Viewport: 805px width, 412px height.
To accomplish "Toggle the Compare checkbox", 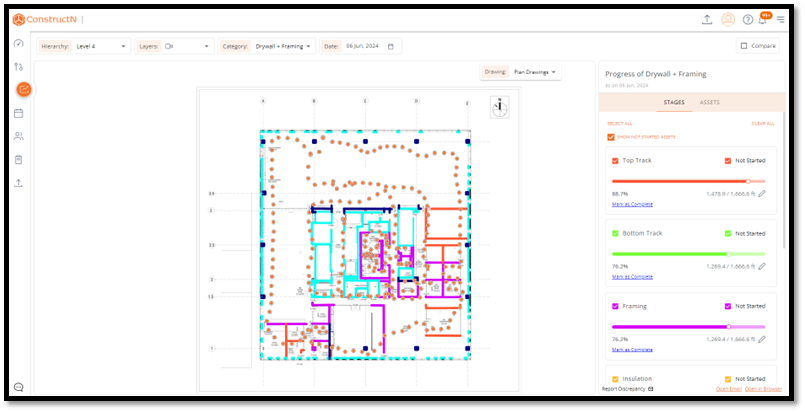I will tap(744, 46).
